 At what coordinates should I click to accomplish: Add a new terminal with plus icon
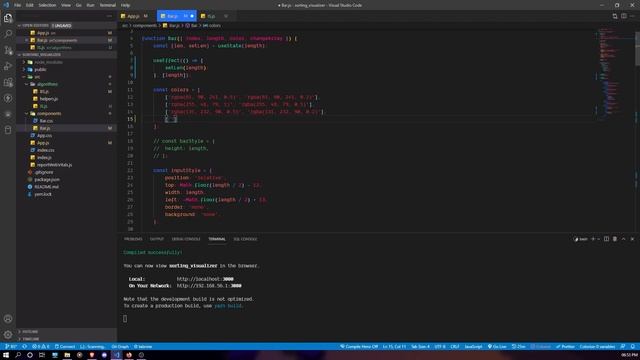click(593, 239)
